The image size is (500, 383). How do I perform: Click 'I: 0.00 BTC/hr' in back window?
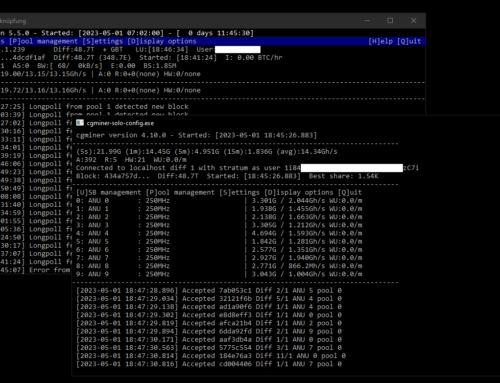click(254, 58)
